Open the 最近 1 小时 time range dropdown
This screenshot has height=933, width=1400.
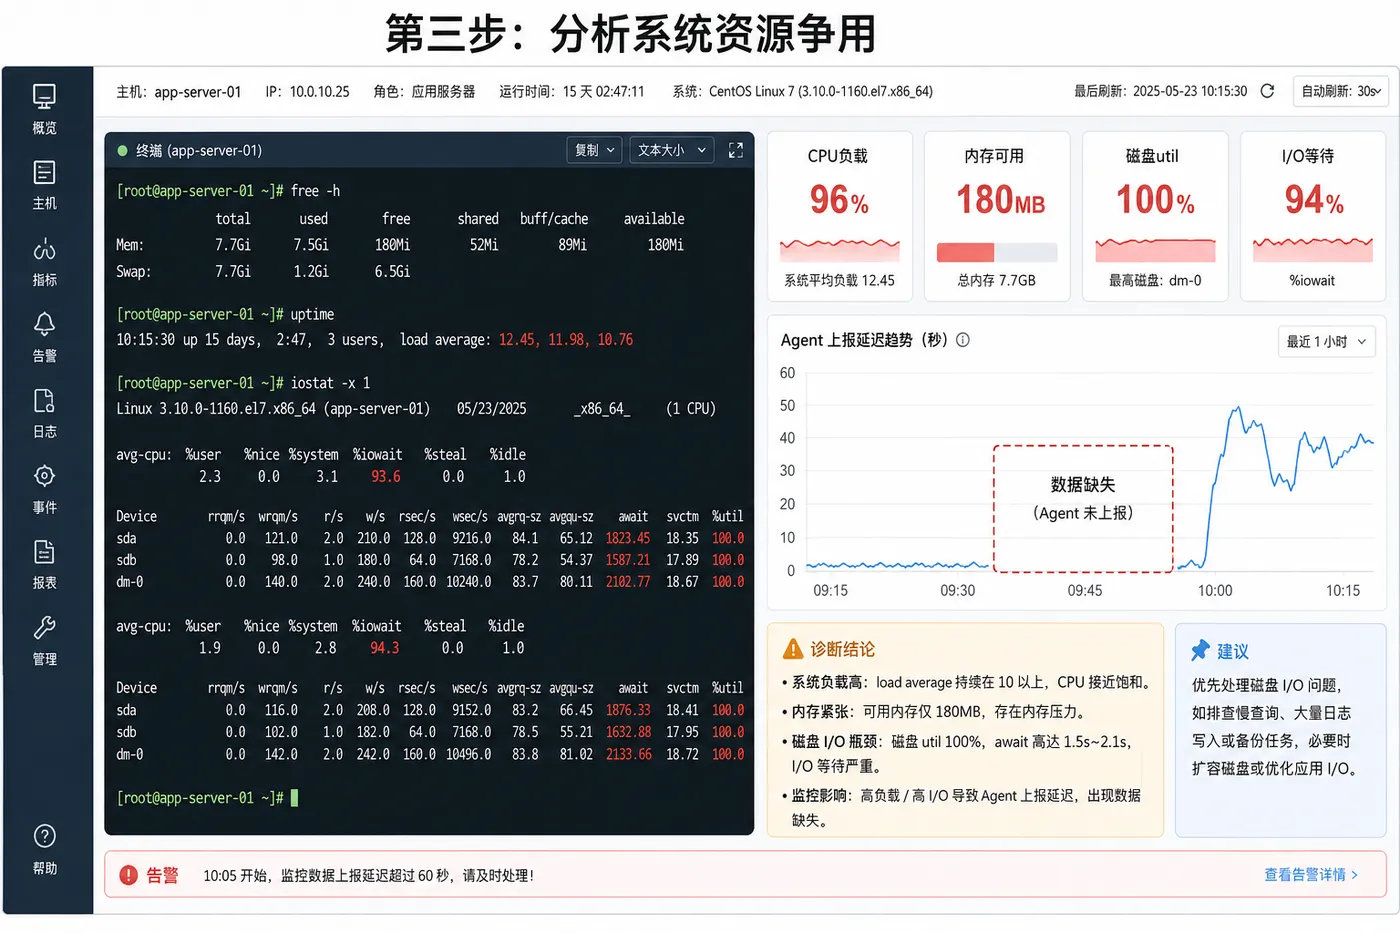(x=1327, y=341)
